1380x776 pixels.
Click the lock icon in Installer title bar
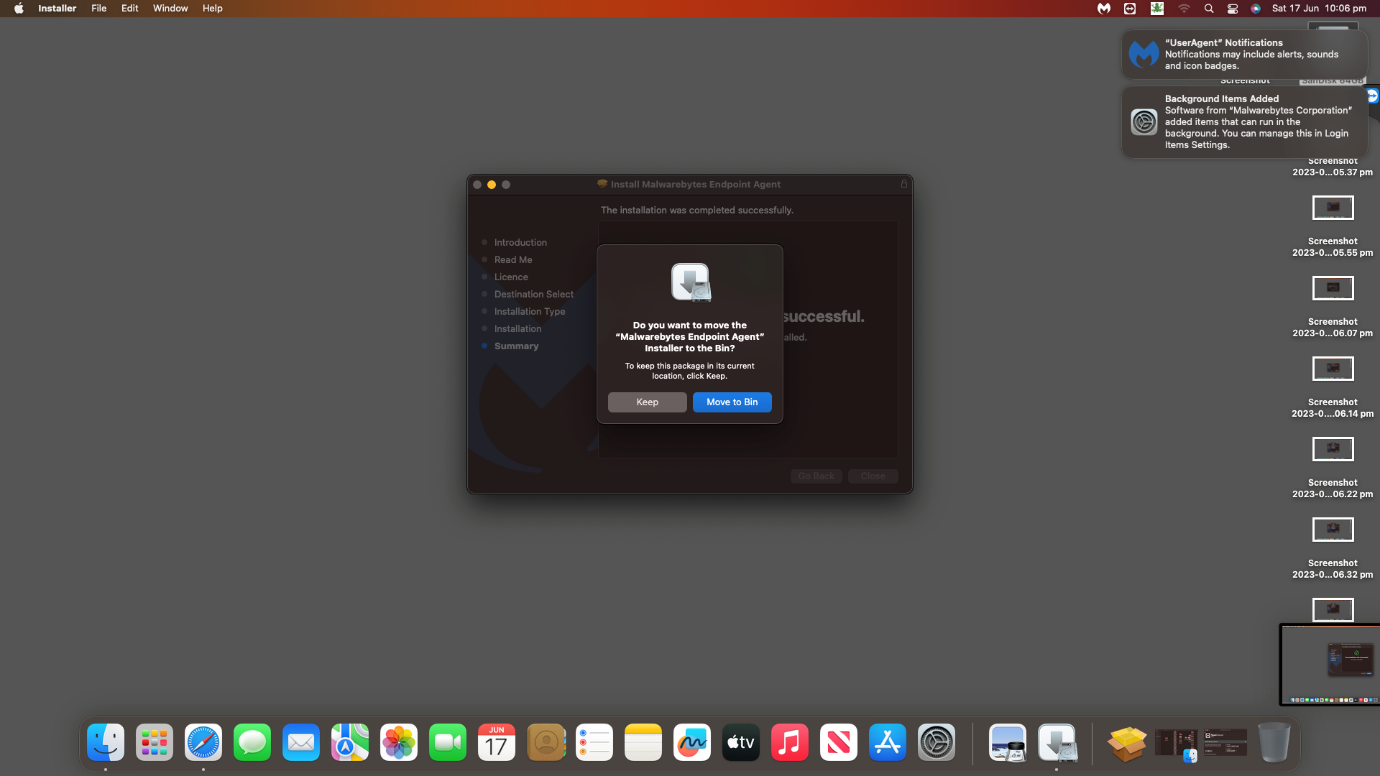point(904,184)
